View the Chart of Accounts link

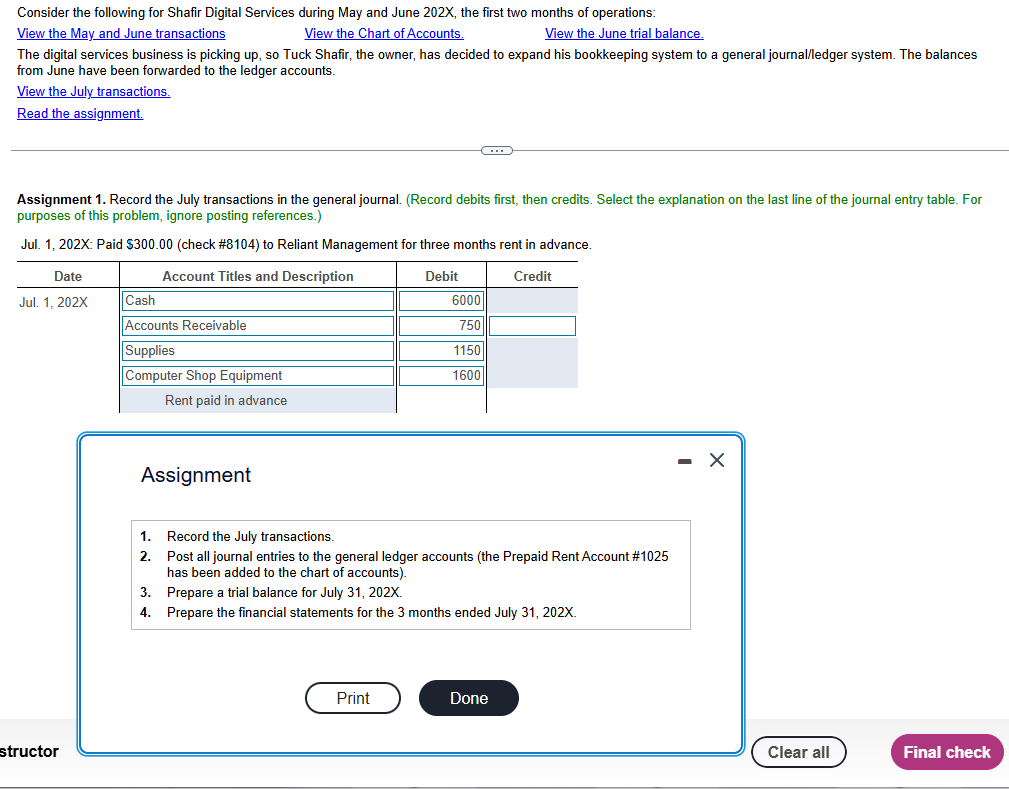384,33
